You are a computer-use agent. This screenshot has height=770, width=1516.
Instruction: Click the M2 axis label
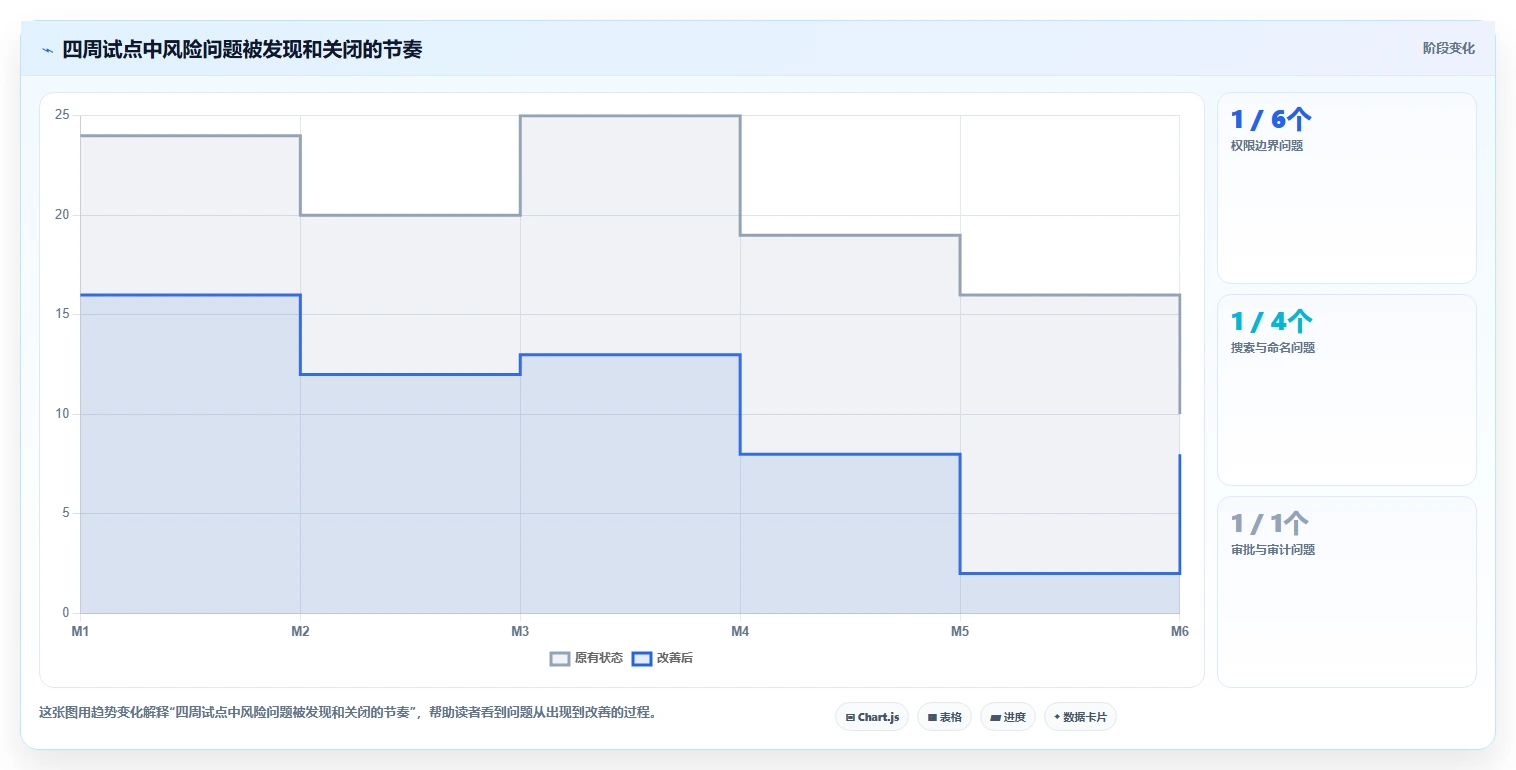pyautogui.click(x=300, y=631)
